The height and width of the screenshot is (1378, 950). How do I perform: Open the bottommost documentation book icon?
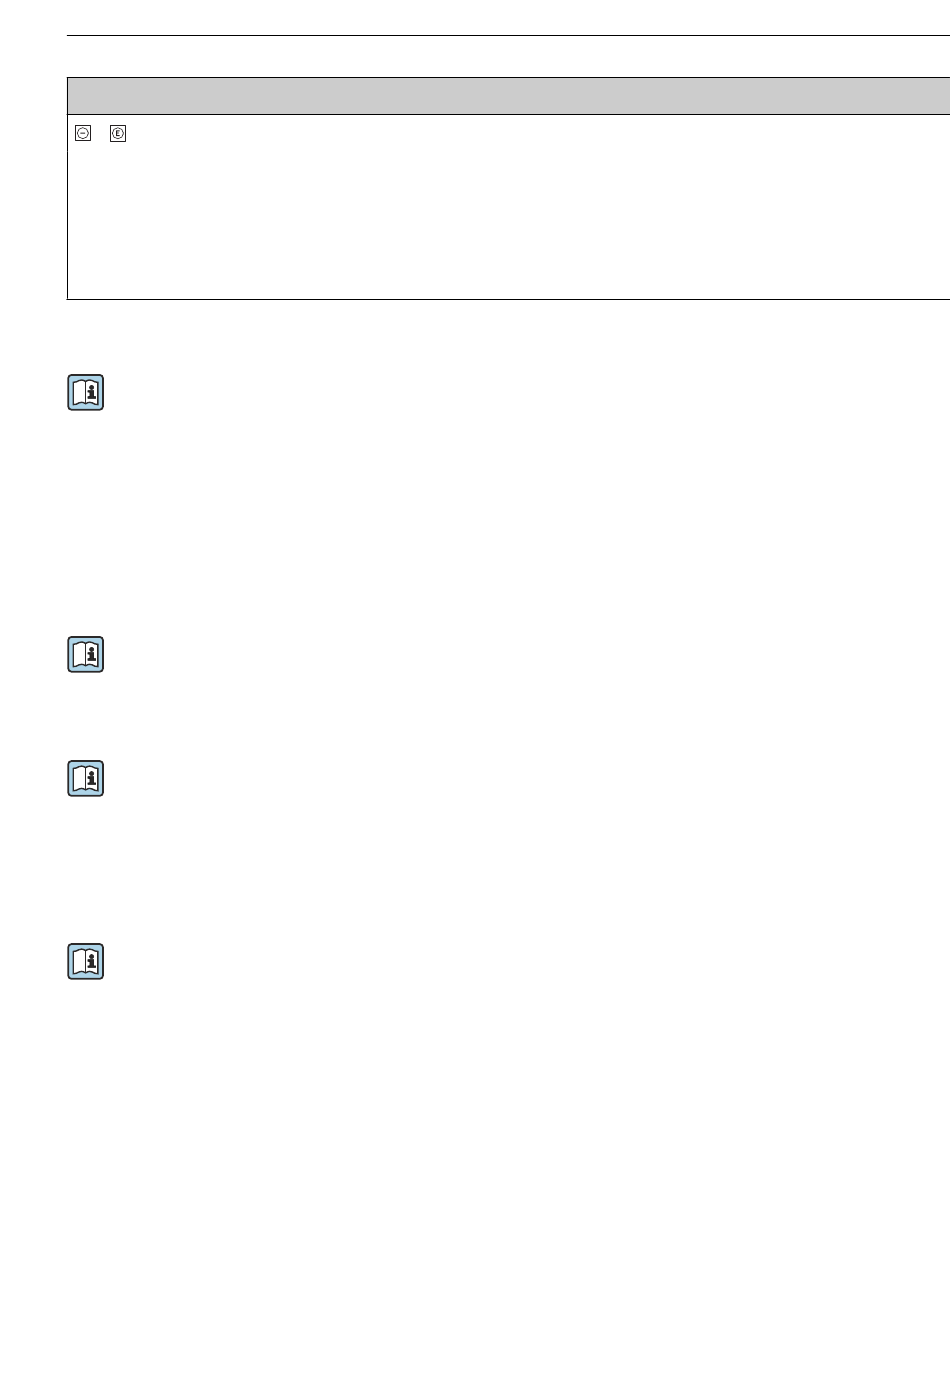86,962
